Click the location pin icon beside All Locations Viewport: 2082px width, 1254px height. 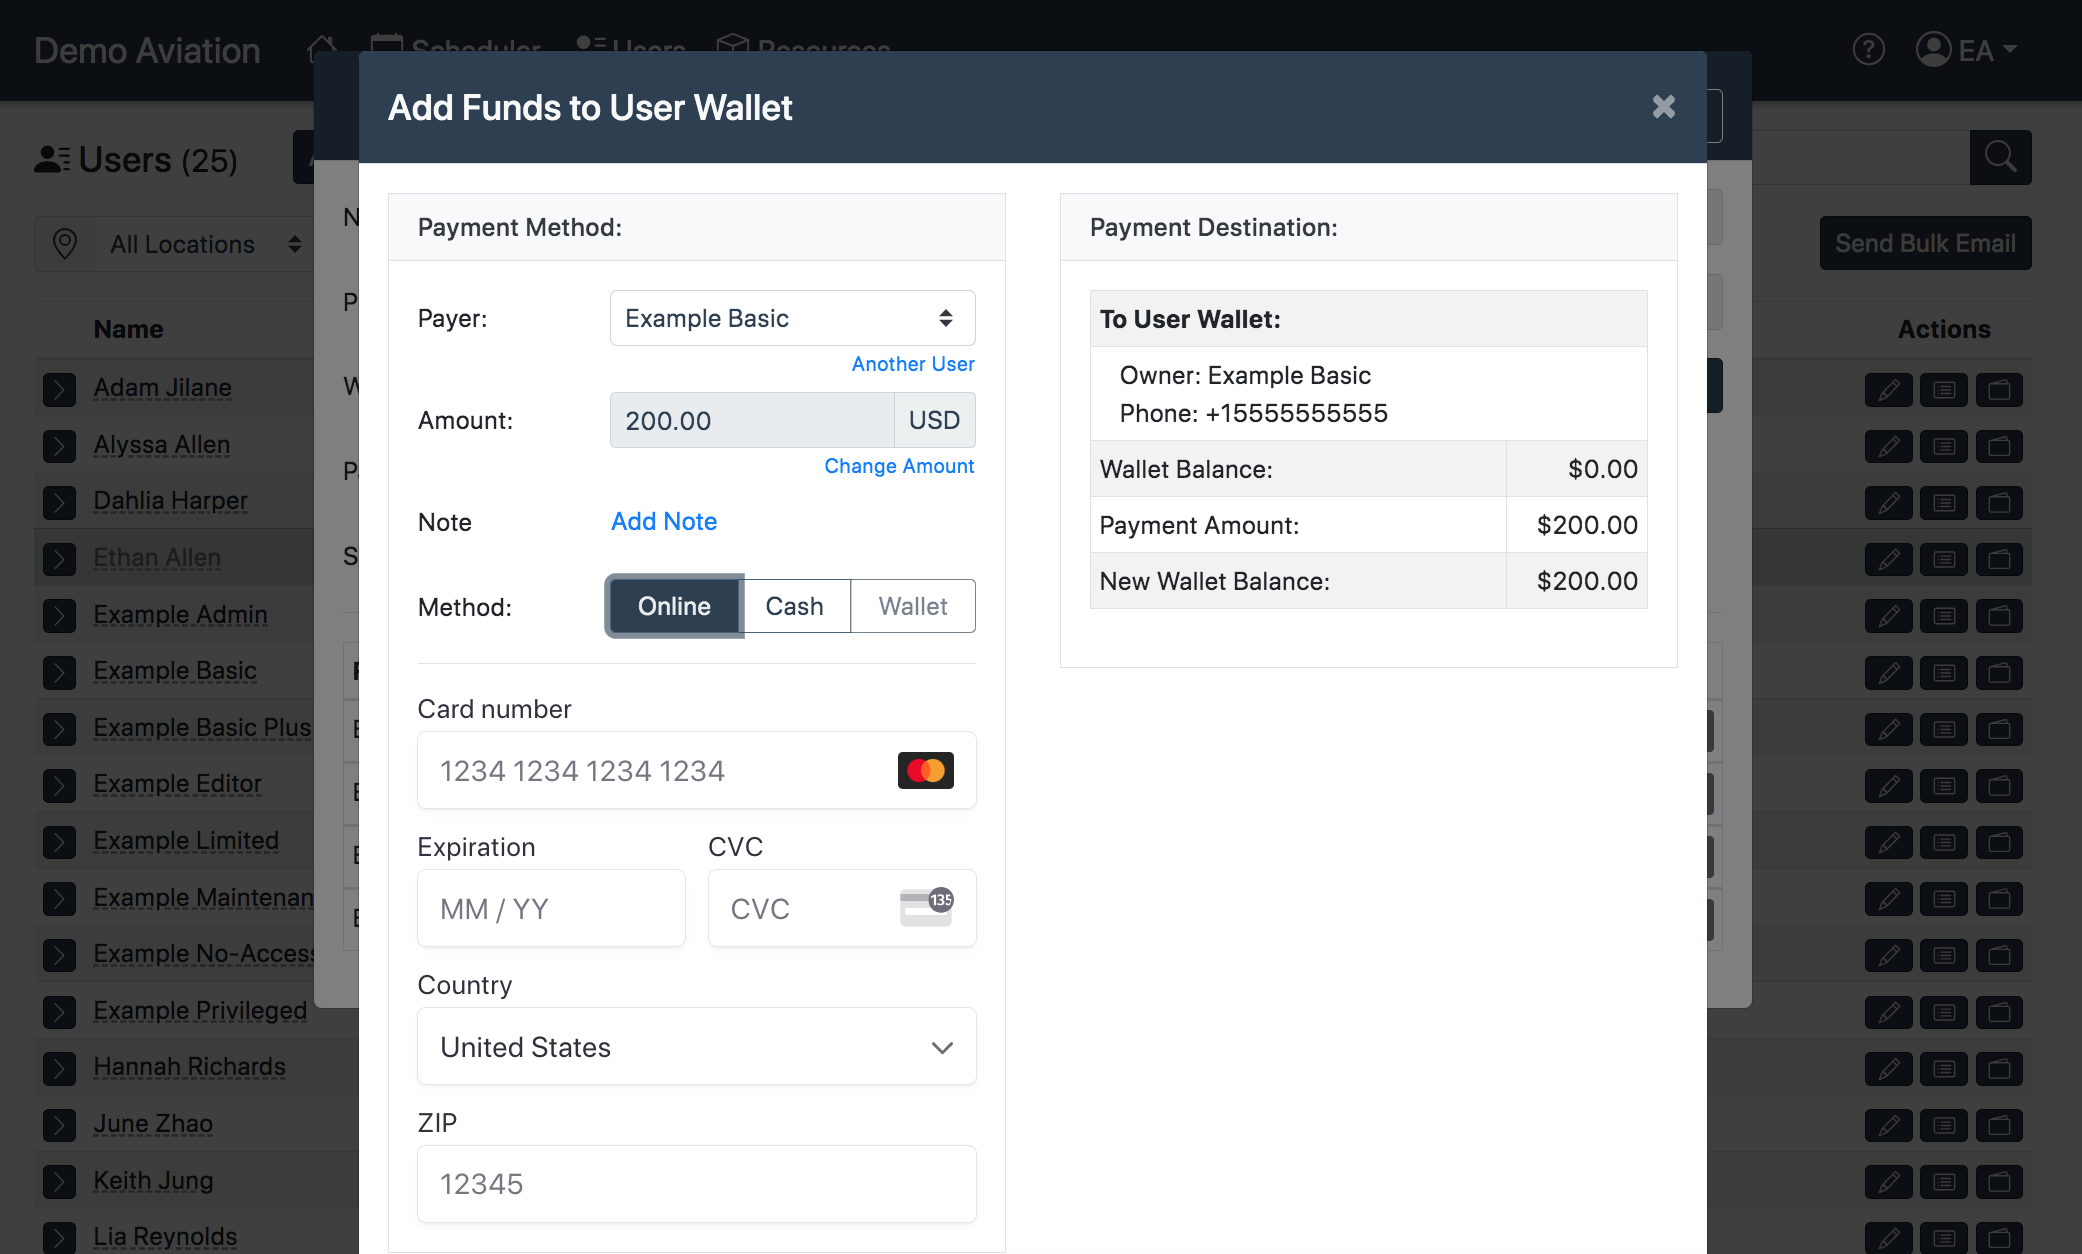tap(65, 244)
